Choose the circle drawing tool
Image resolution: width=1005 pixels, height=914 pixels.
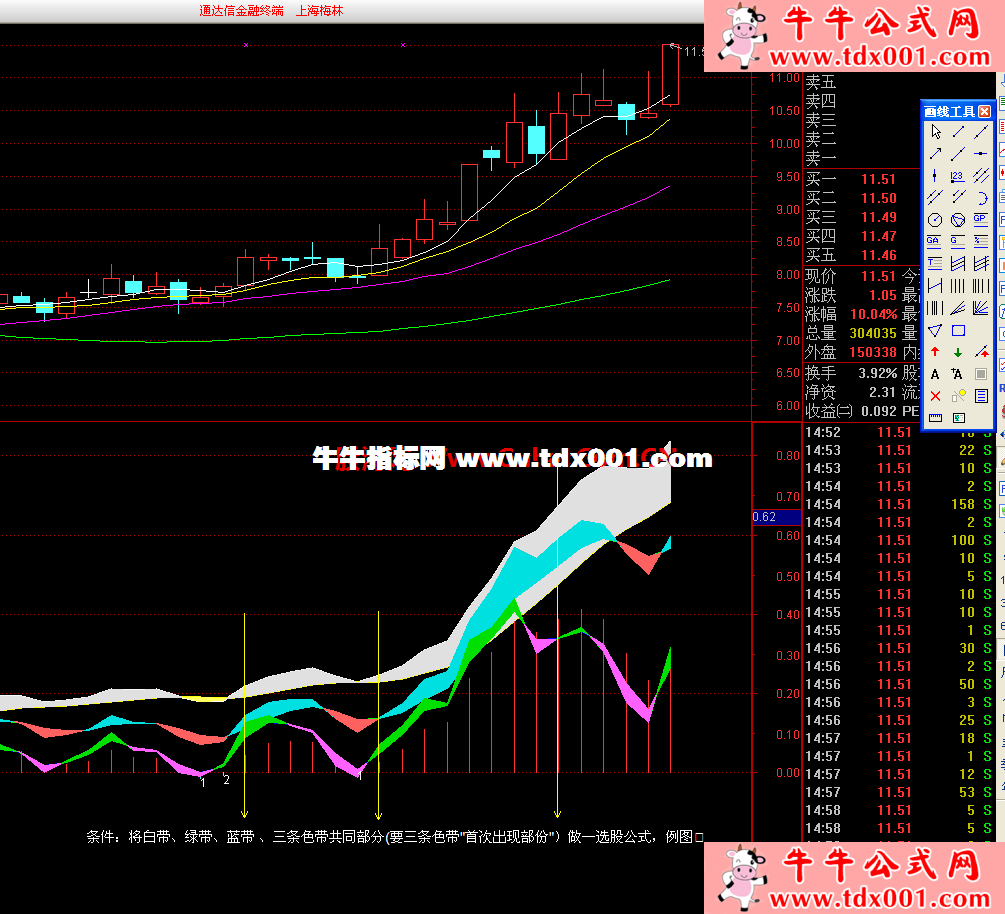[x=934, y=219]
